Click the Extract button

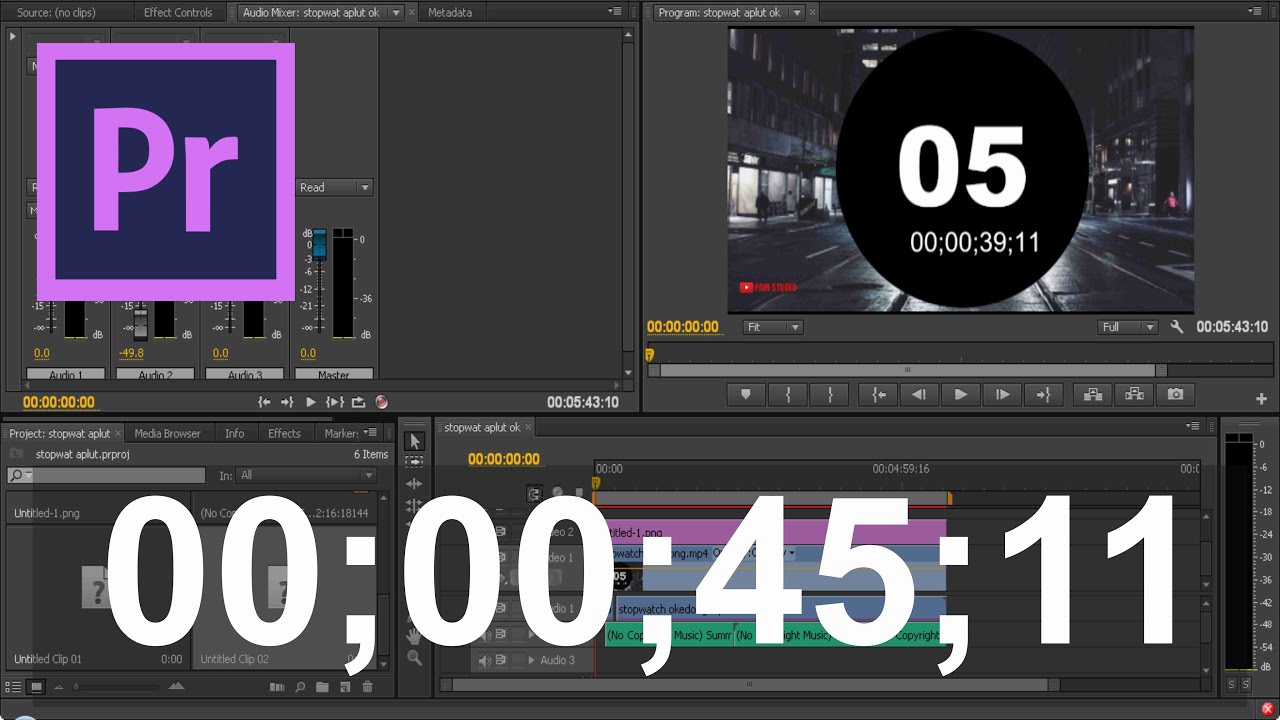tap(1134, 395)
